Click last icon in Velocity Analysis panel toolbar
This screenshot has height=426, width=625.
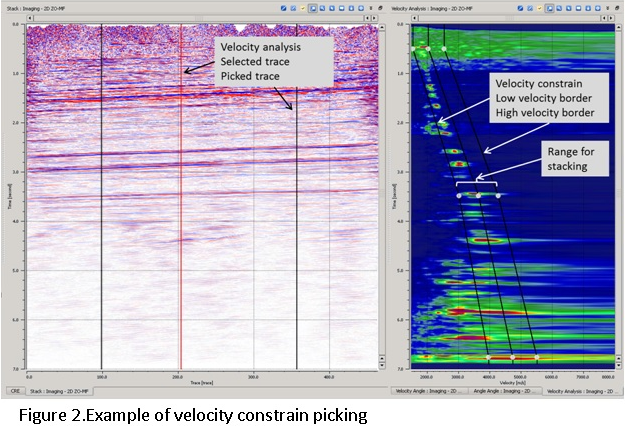tap(618, 8)
